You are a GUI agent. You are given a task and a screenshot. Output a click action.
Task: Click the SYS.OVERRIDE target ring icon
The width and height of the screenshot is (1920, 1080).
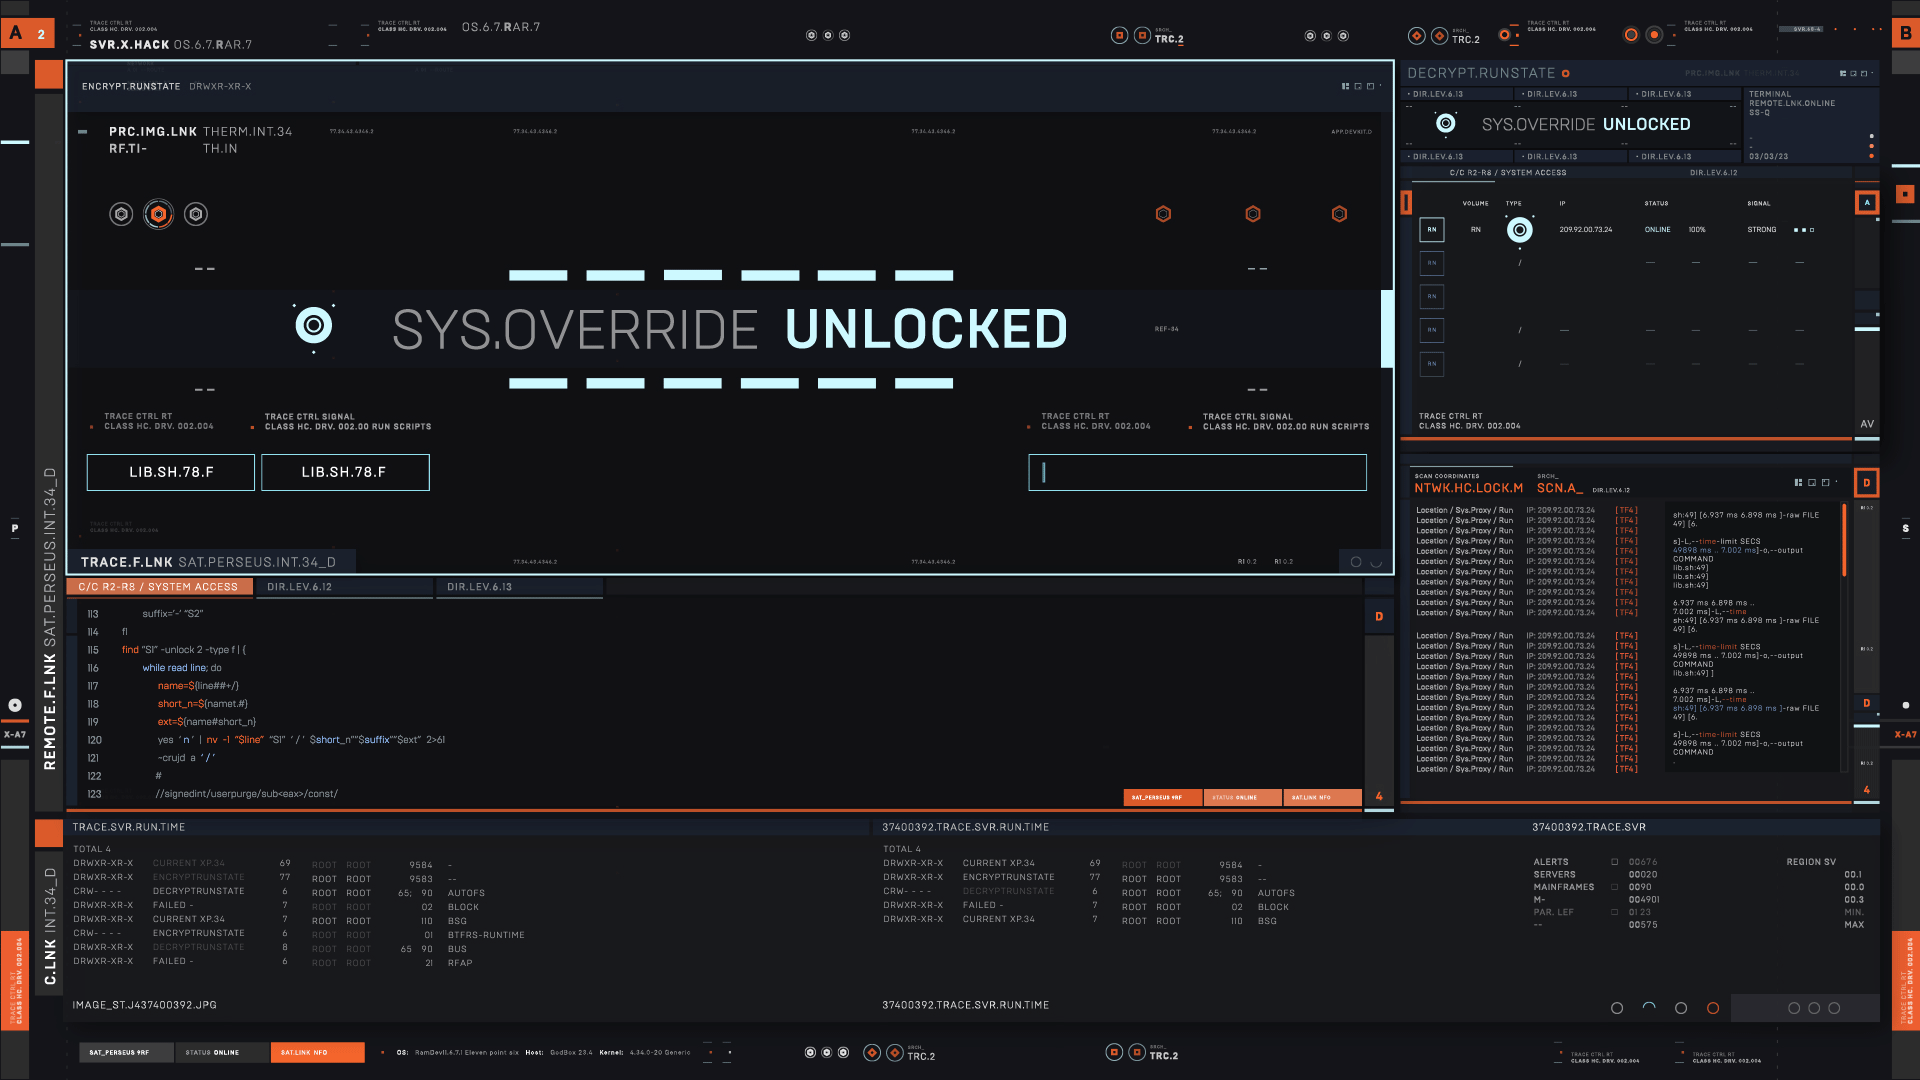(313, 326)
